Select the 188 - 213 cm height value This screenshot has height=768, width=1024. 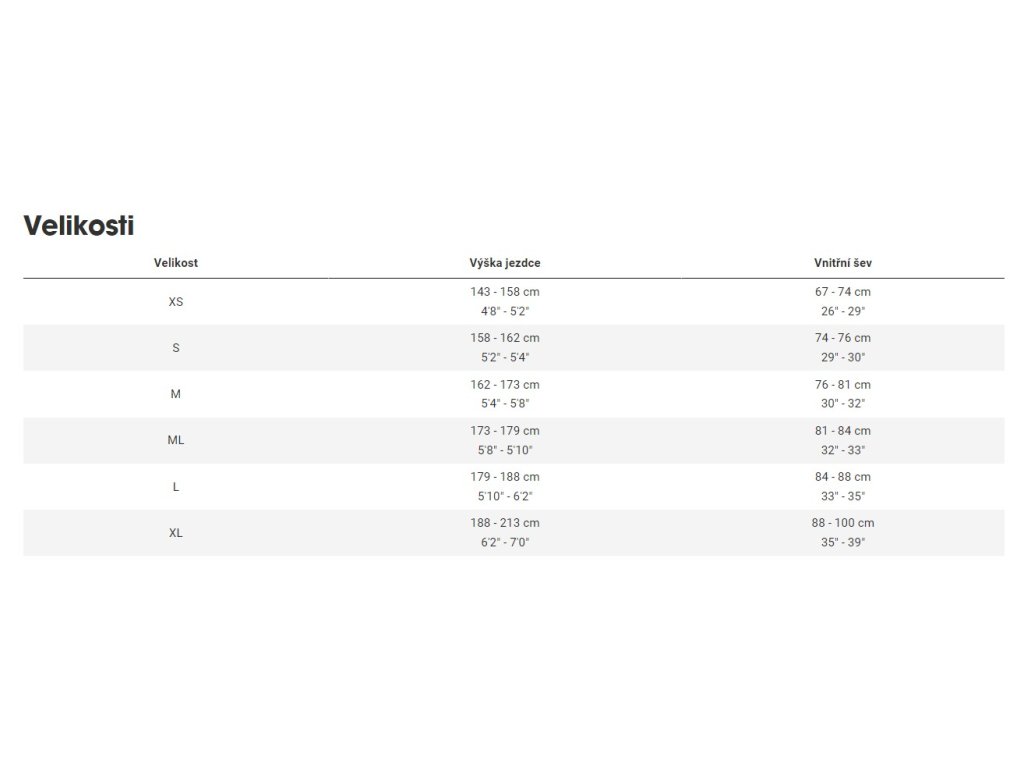pyautogui.click(x=505, y=523)
